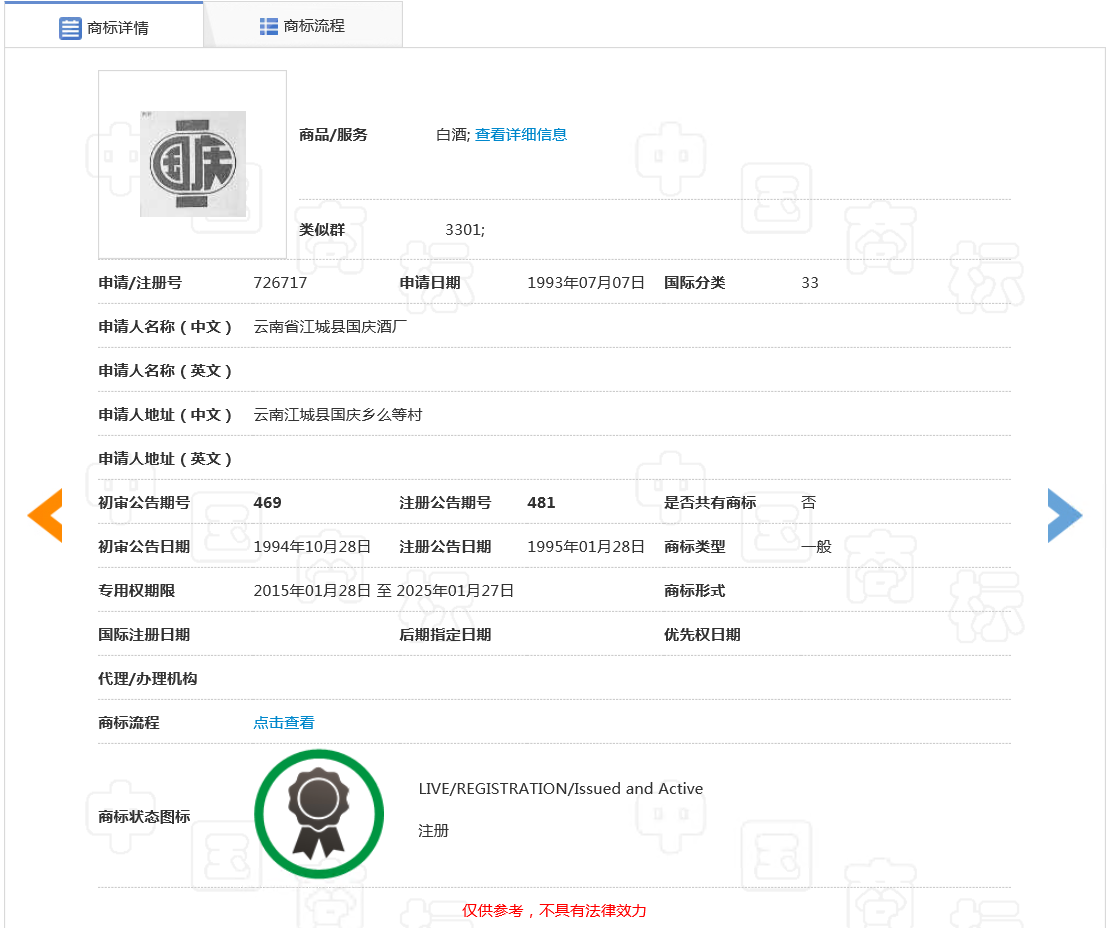The image size is (1110, 928).
Task: Select exclusive right period 2015年01月28日 至 2025年01月27日
Action: (384, 590)
